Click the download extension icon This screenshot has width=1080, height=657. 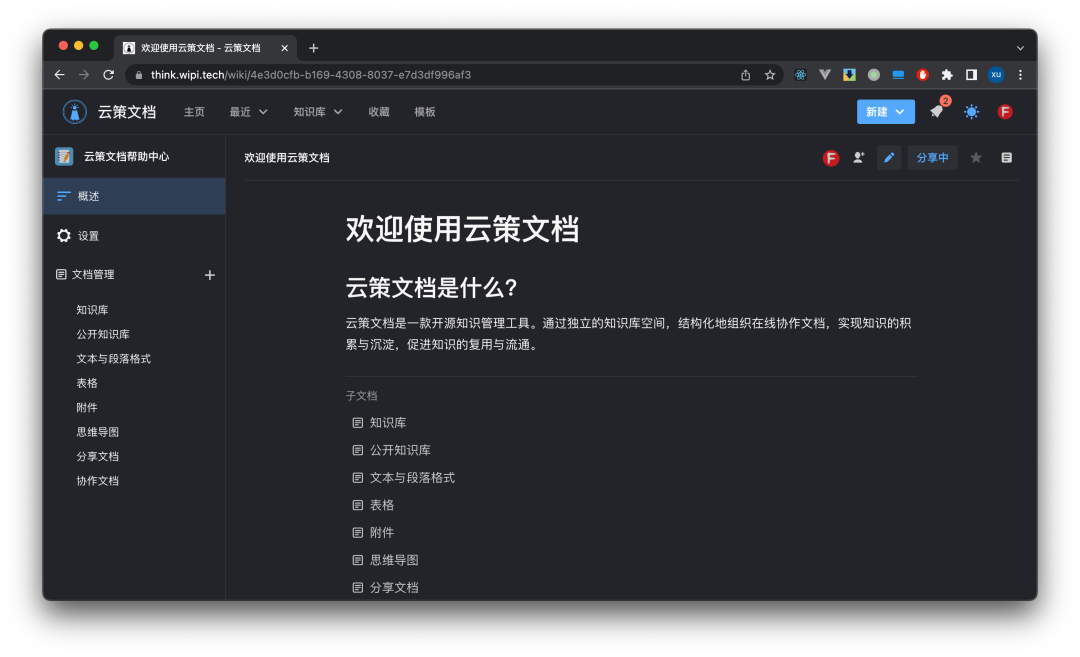click(849, 75)
